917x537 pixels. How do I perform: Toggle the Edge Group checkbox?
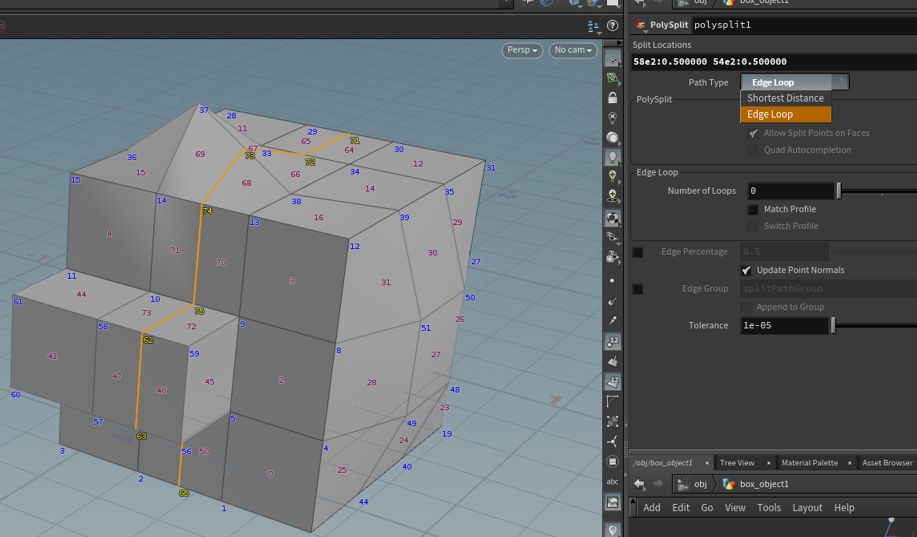click(638, 289)
